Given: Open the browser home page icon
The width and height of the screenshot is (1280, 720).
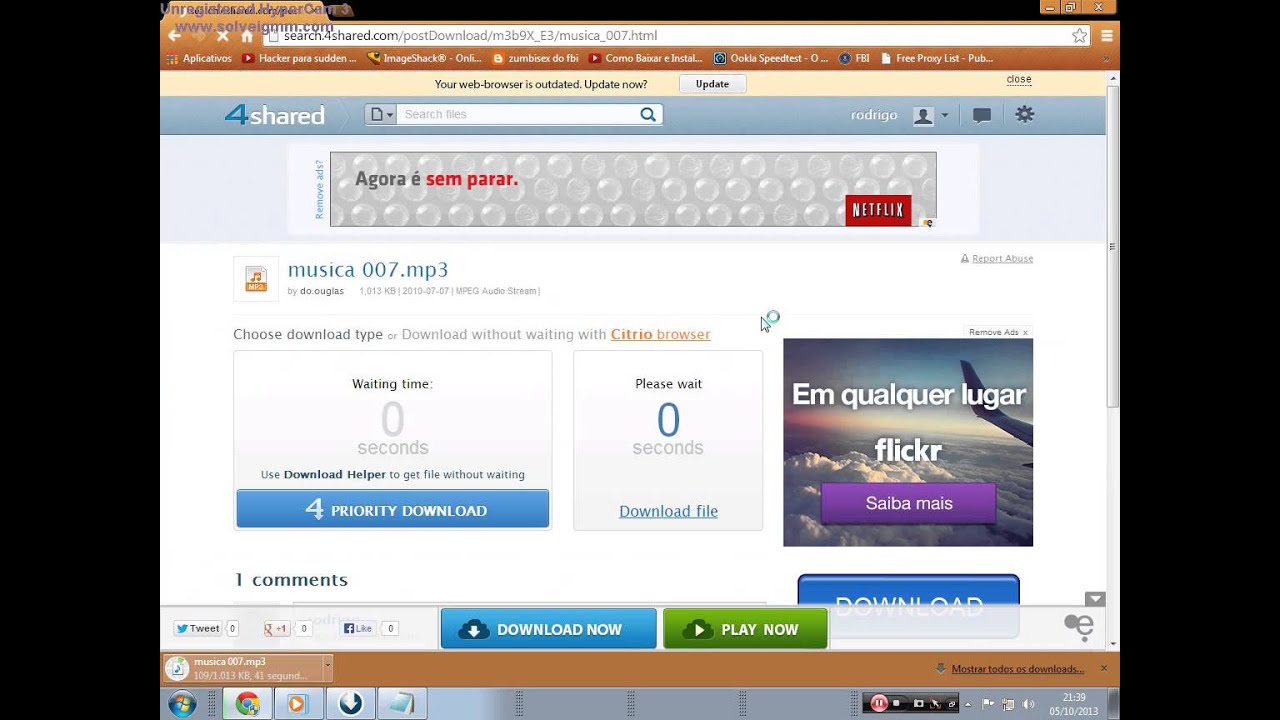Looking at the screenshot, I should point(247,35).
